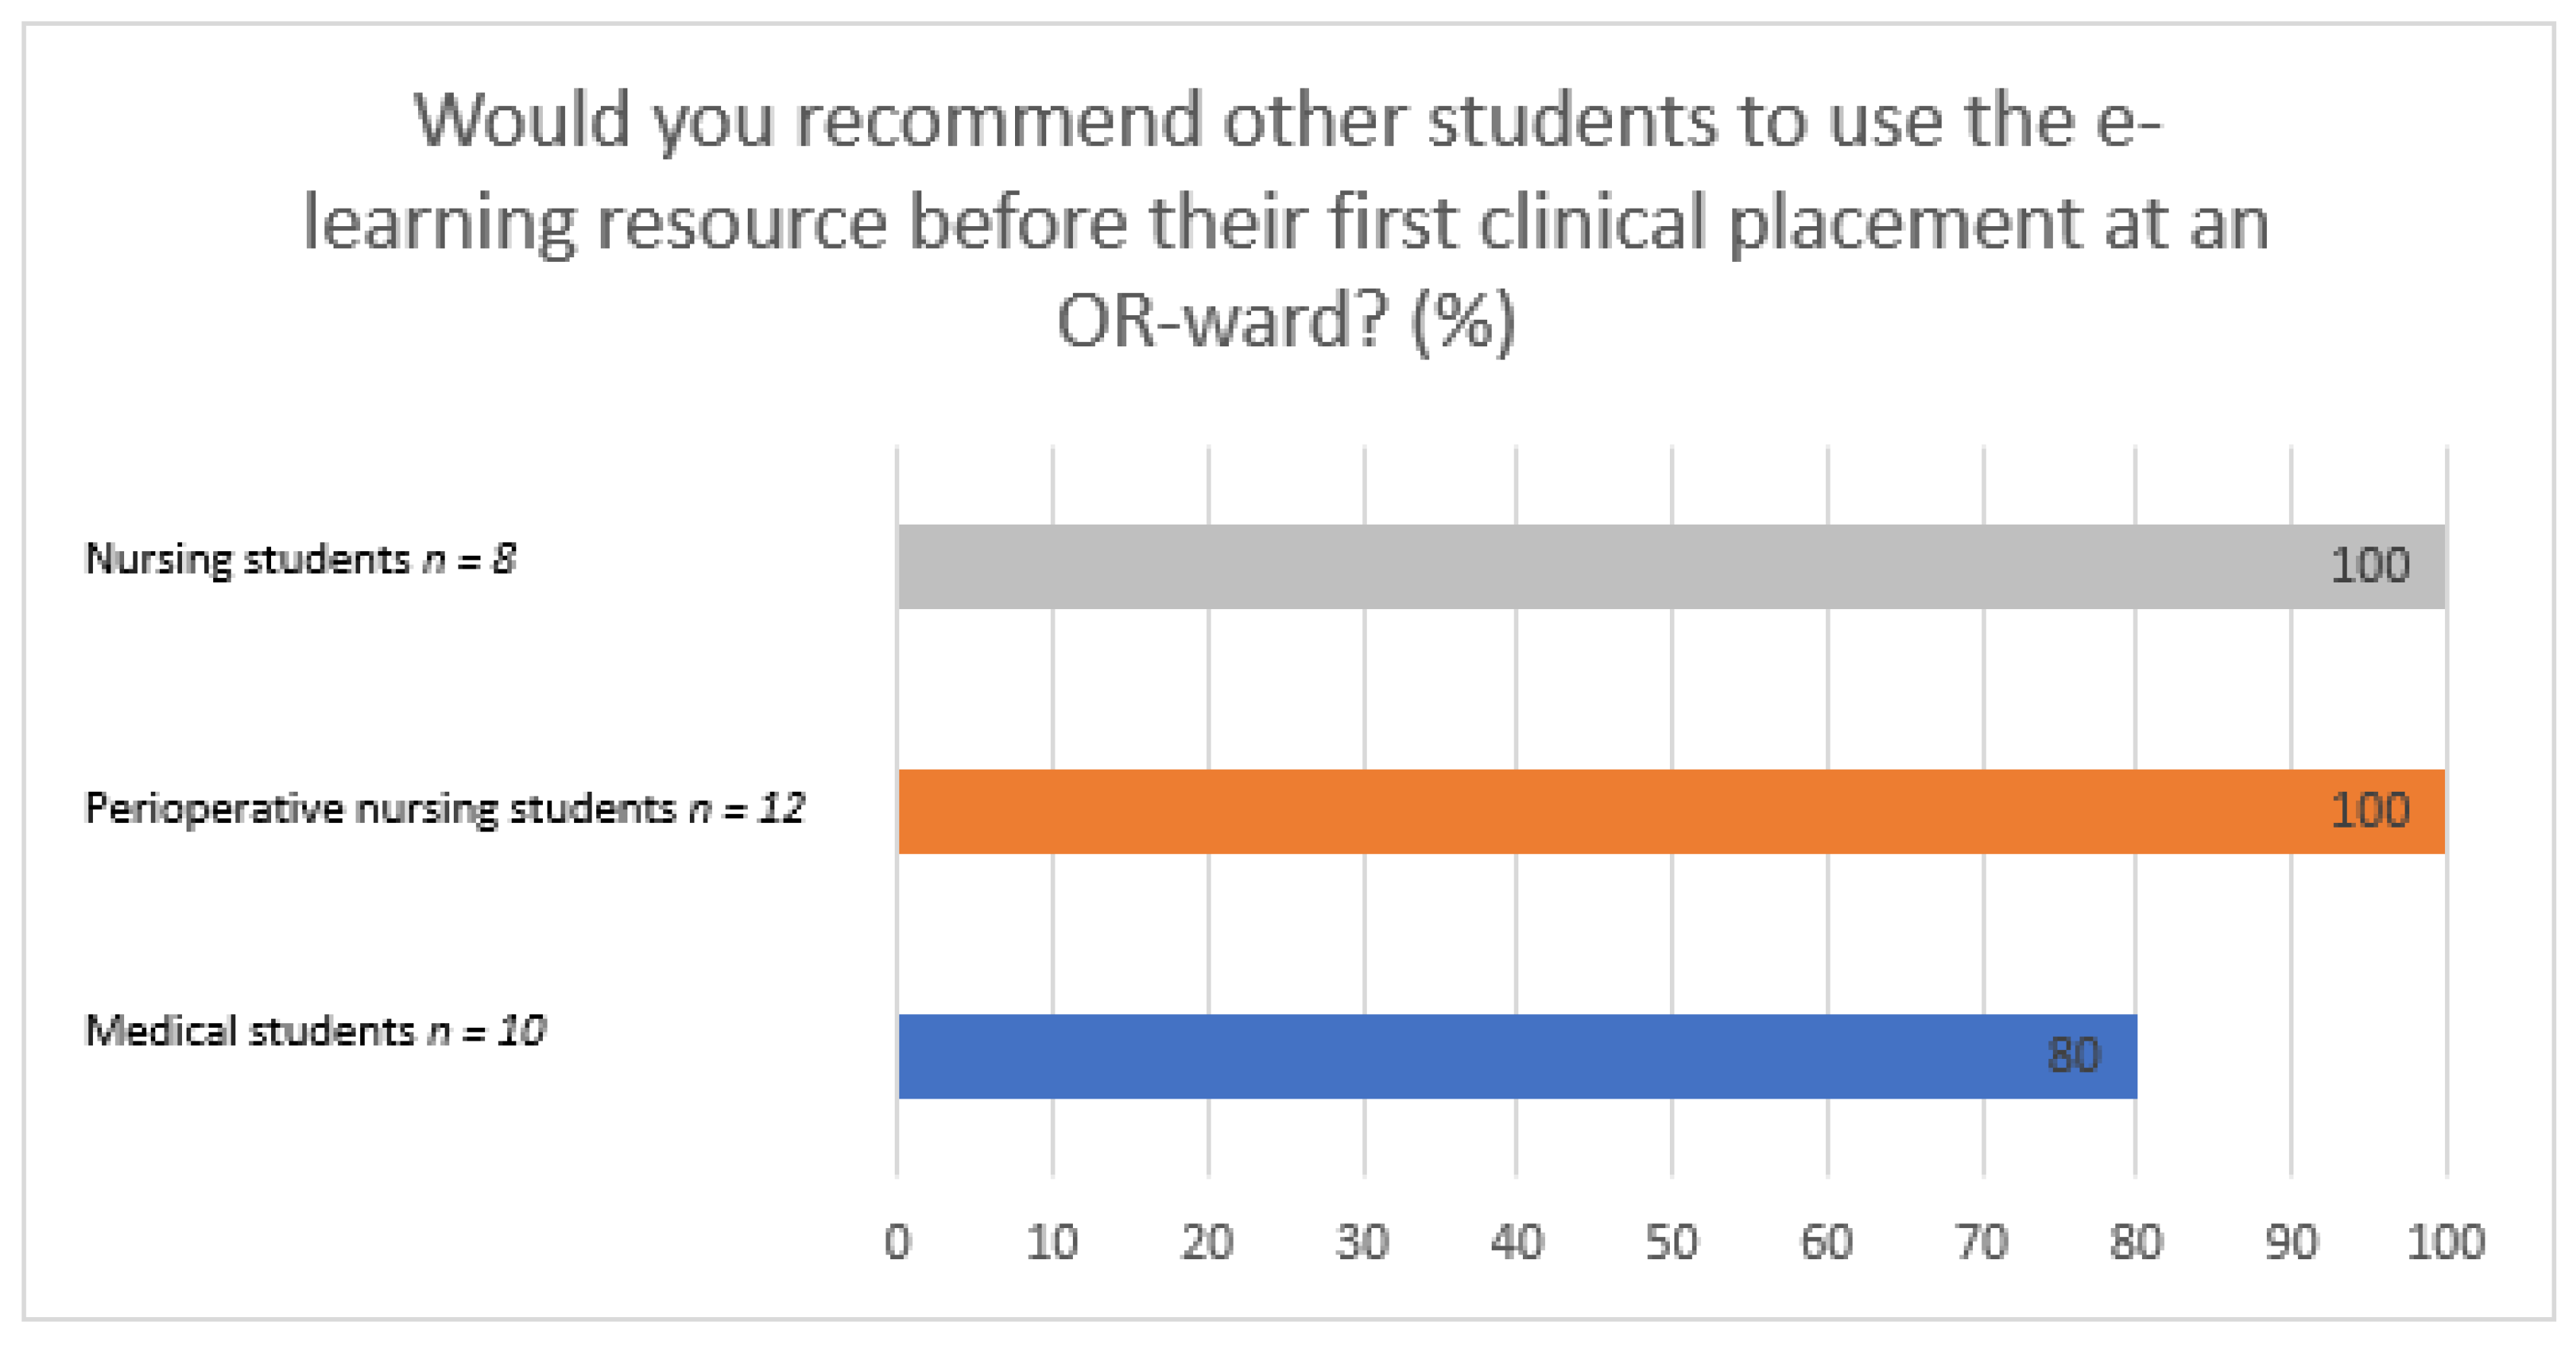
Task: Click the chart title text
Action: [x=1286, y=220]
